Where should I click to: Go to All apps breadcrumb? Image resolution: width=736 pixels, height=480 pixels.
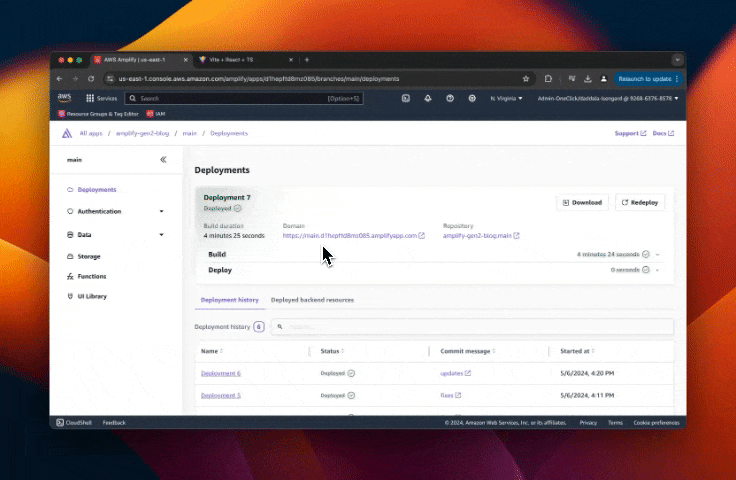91,133
